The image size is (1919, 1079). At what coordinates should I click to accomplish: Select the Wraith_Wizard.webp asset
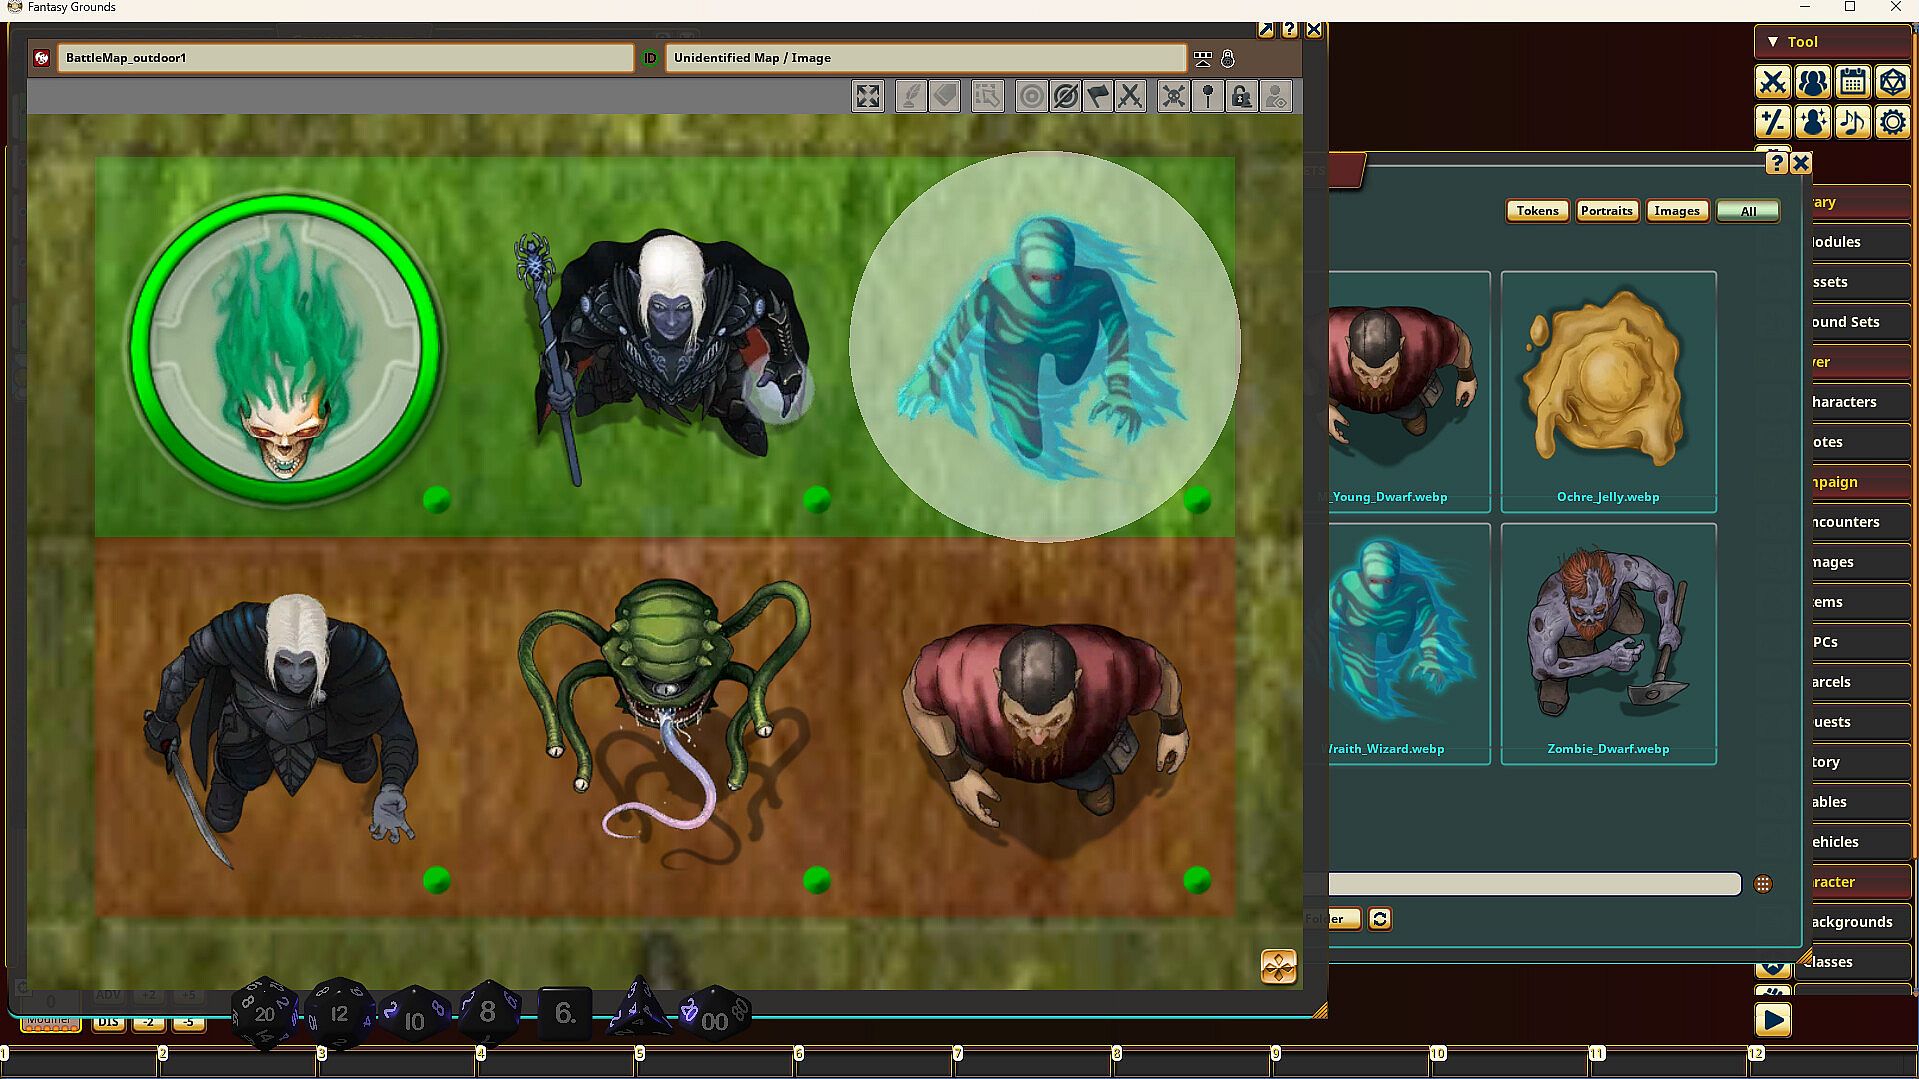pos(1409,643)
